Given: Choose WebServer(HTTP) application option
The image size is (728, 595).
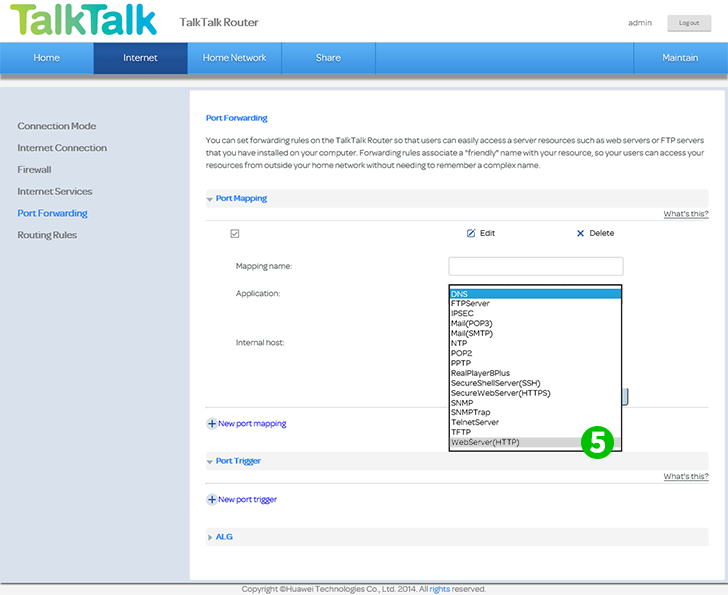Looking at the screenshot, I should point(535,442).
